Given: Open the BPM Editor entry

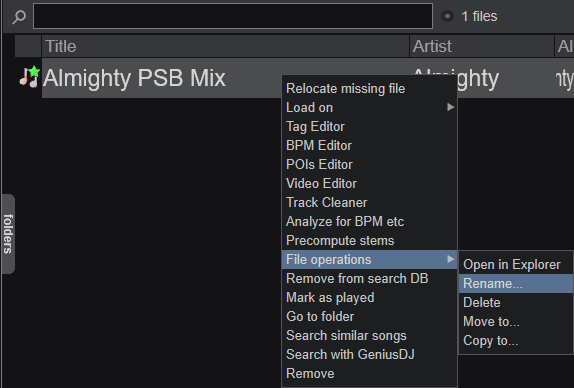Looking at the screenshot, I should pos(369,146).
